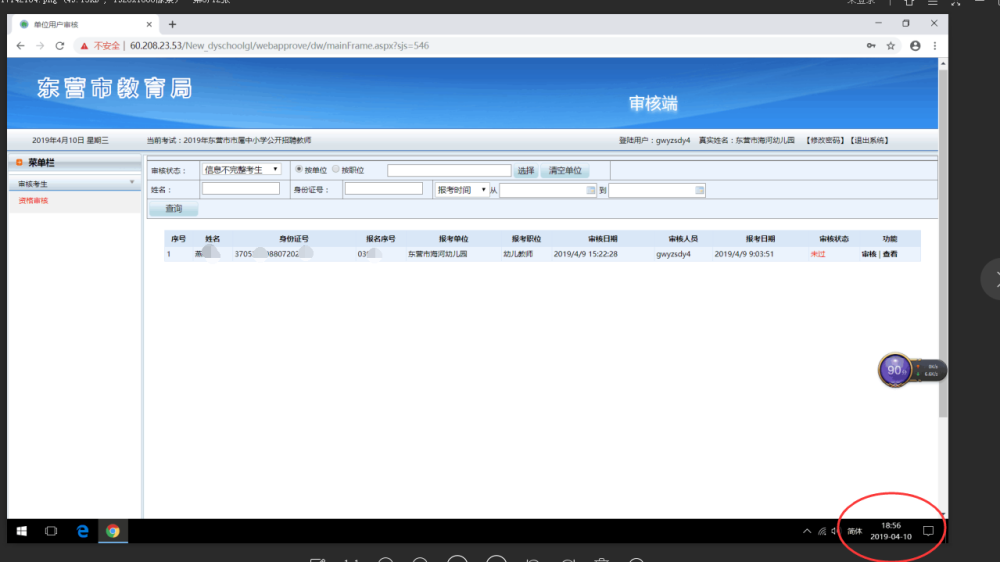Viewport: 1000px width, 562px height.
Task: Click the 修改密码 link
Action: pyautogui.click(x=824, y=140)
